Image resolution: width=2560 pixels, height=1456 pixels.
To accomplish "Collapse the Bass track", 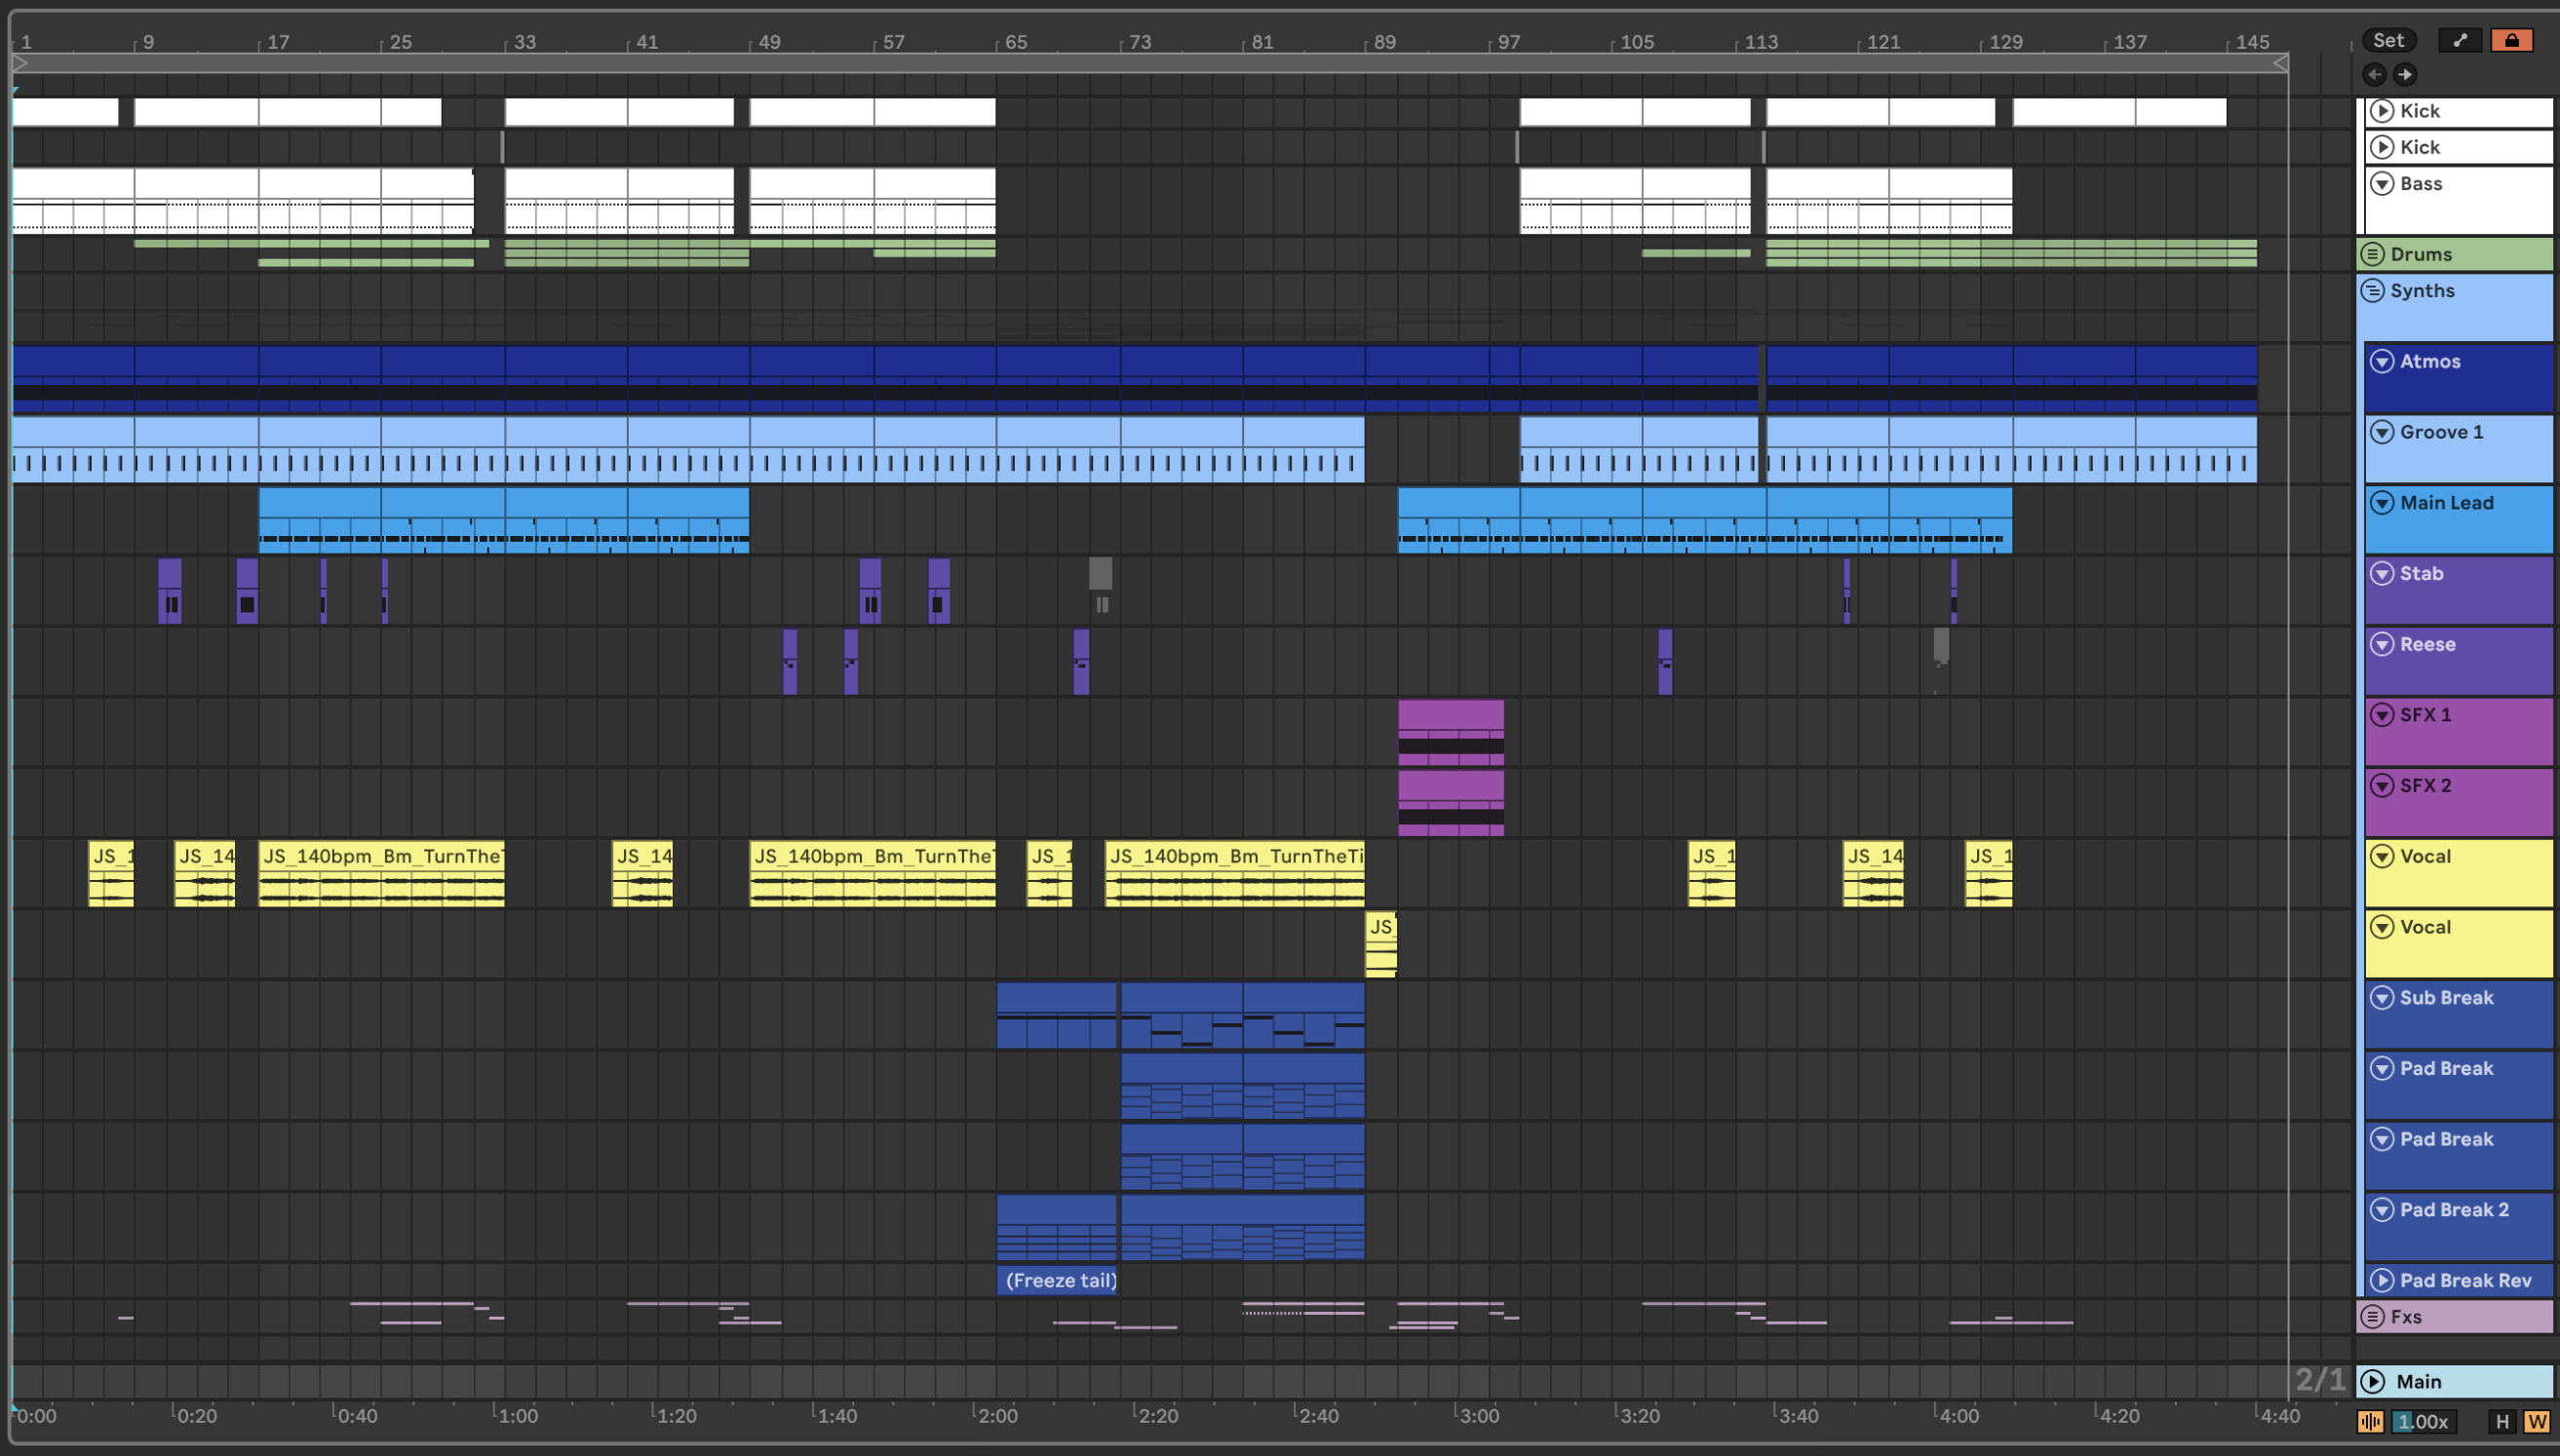I will (2382, 184).
